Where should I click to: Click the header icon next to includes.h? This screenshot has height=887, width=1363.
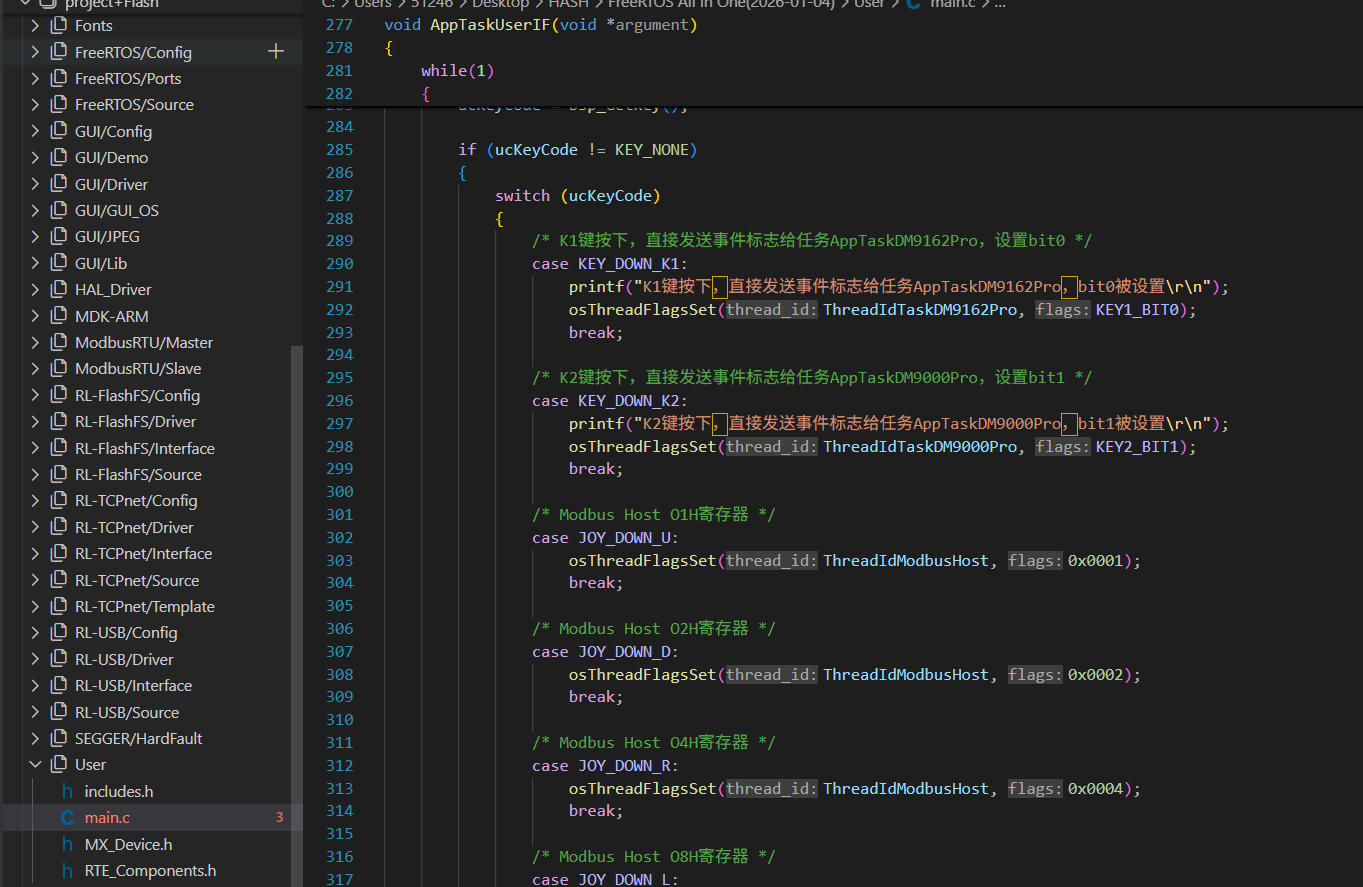pos(67,791)
